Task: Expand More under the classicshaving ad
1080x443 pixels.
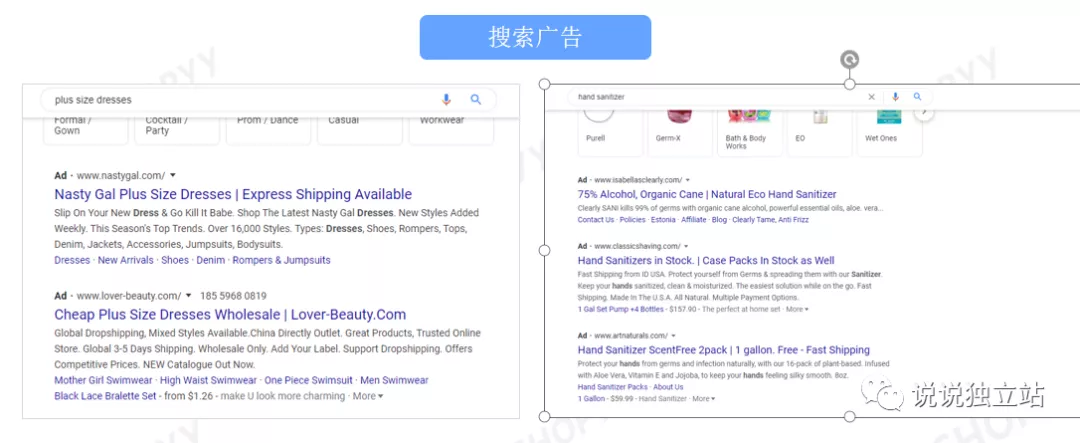Action: [797, 309]
